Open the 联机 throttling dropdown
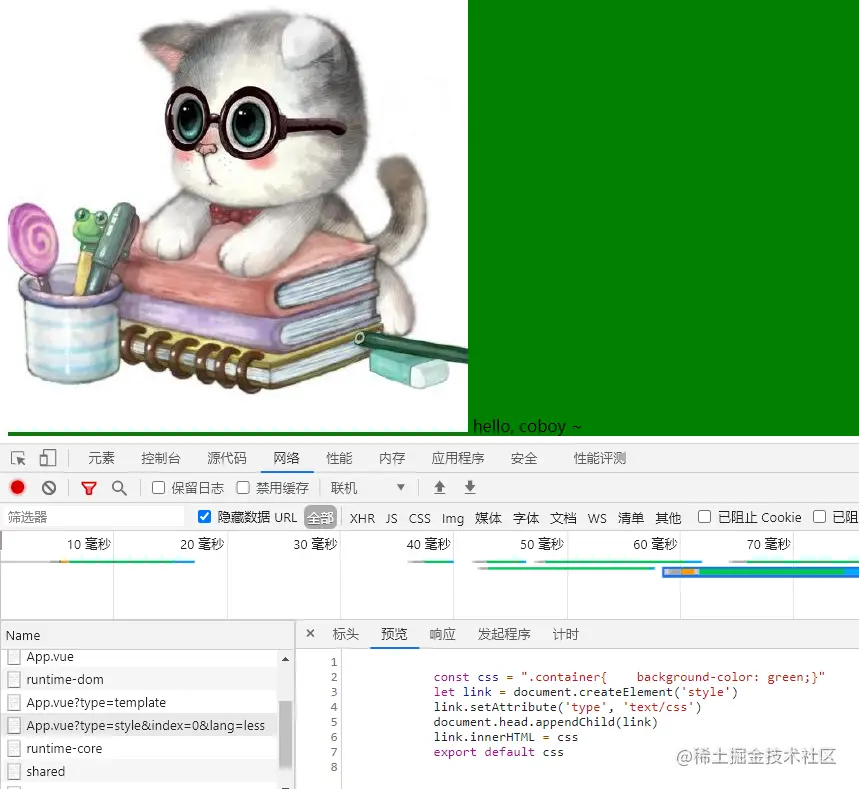Screen dimensions: 859x789 coord(368,488)
